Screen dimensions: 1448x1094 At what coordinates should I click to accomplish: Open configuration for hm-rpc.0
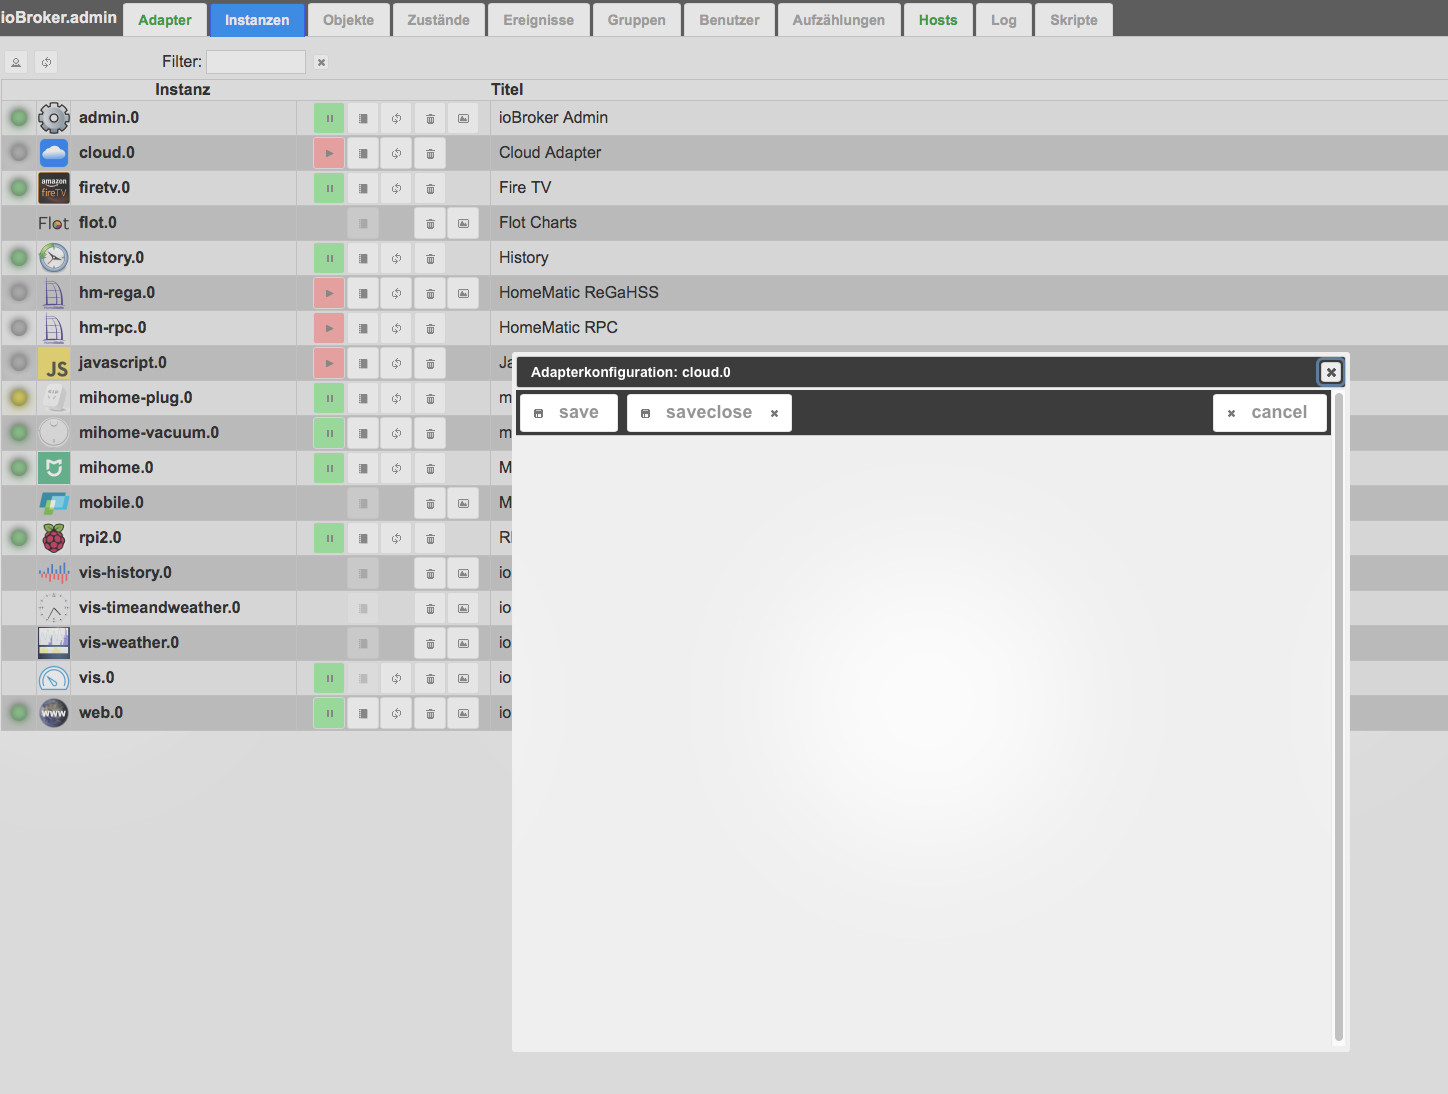pos(363,328)
